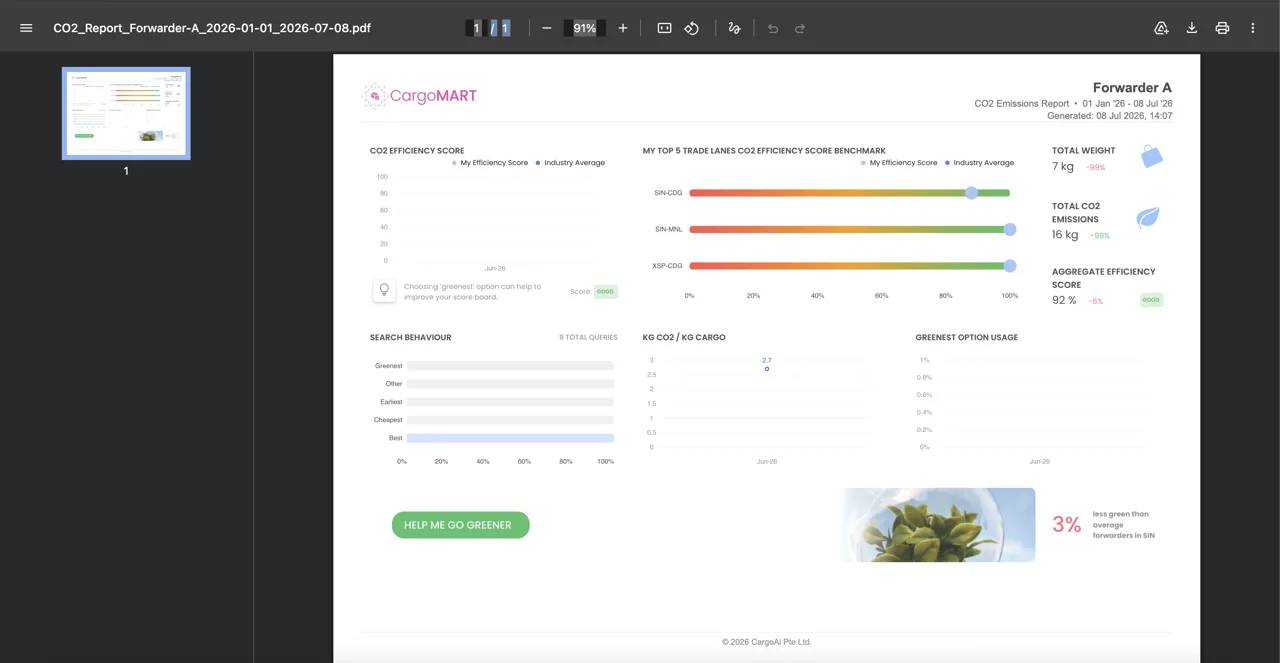The image size is (1280, 663).
Task: Click the 91% zoom level field
Action: (x=585, y=28)
